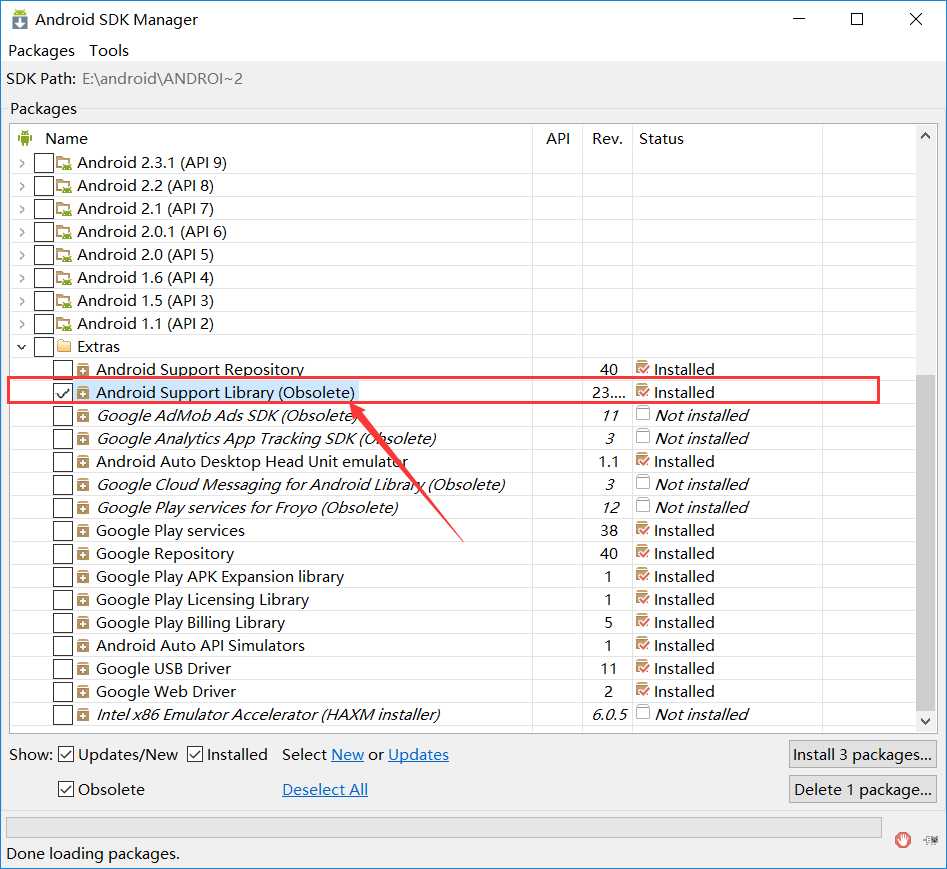Click the Extras folder icon
The width and height of the screenshot is (947, 869).
[x=63, y=346]
